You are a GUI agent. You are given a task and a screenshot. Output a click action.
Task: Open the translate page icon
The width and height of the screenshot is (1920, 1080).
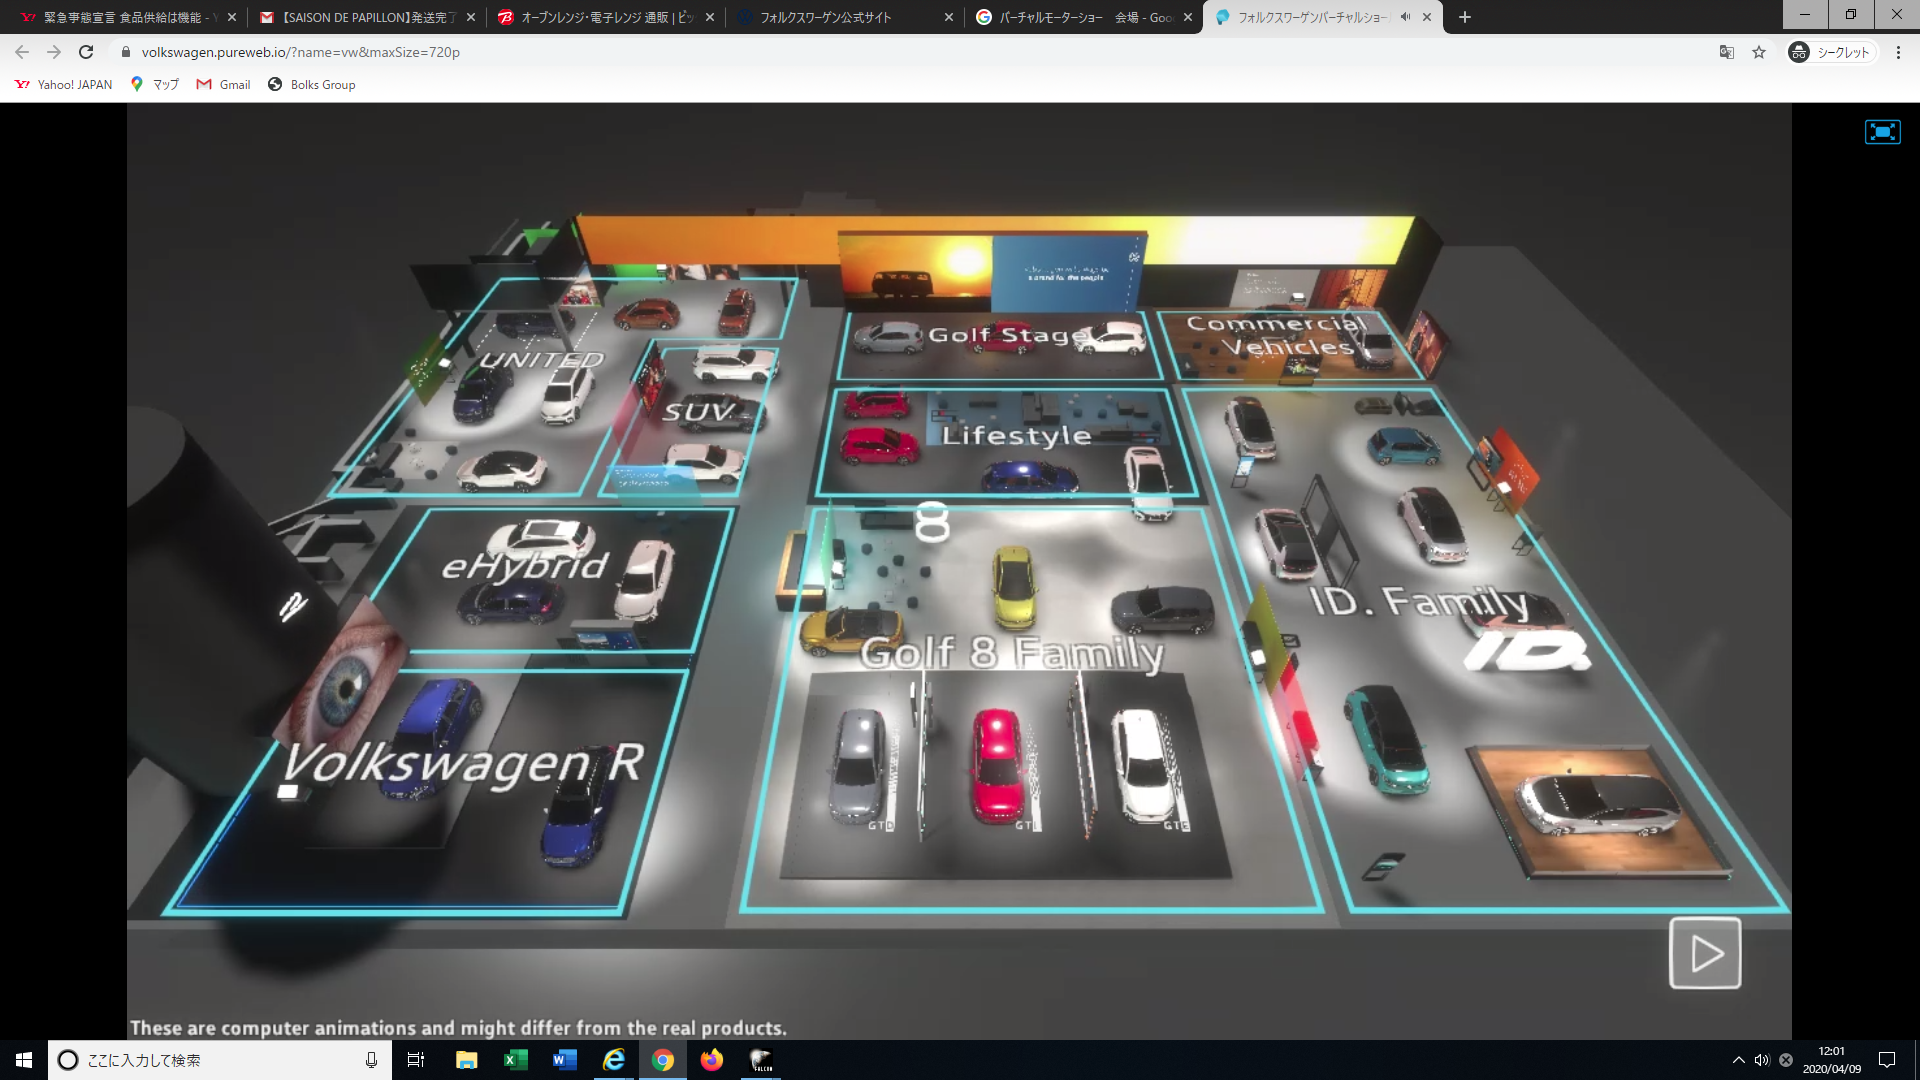tap(1726, 52)
